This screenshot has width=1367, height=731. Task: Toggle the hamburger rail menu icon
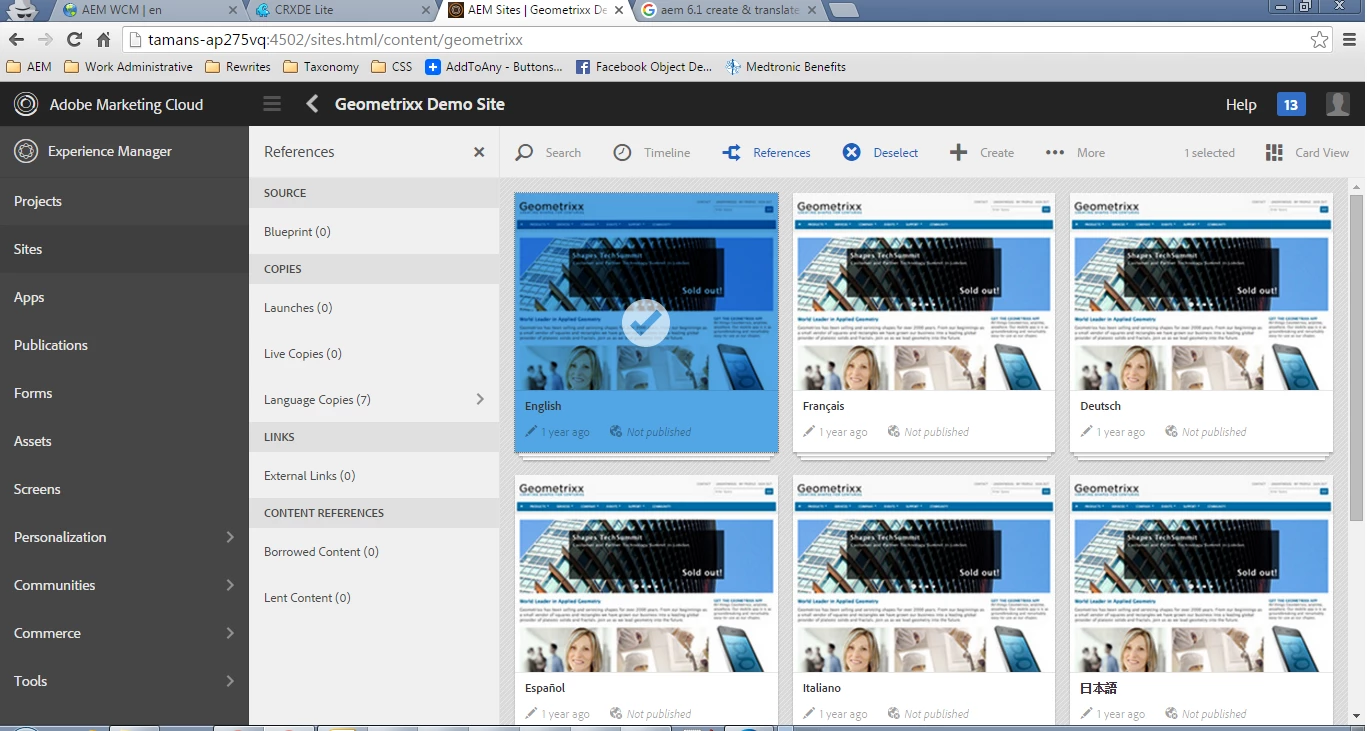272,104
